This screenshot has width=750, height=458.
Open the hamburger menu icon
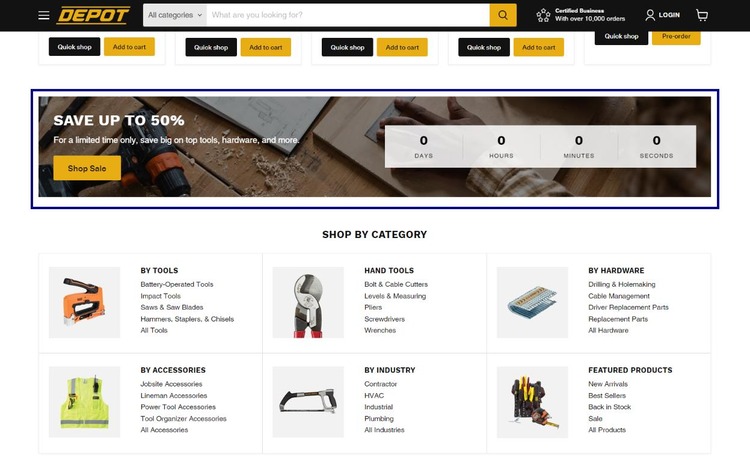click(x=44, y=15)
